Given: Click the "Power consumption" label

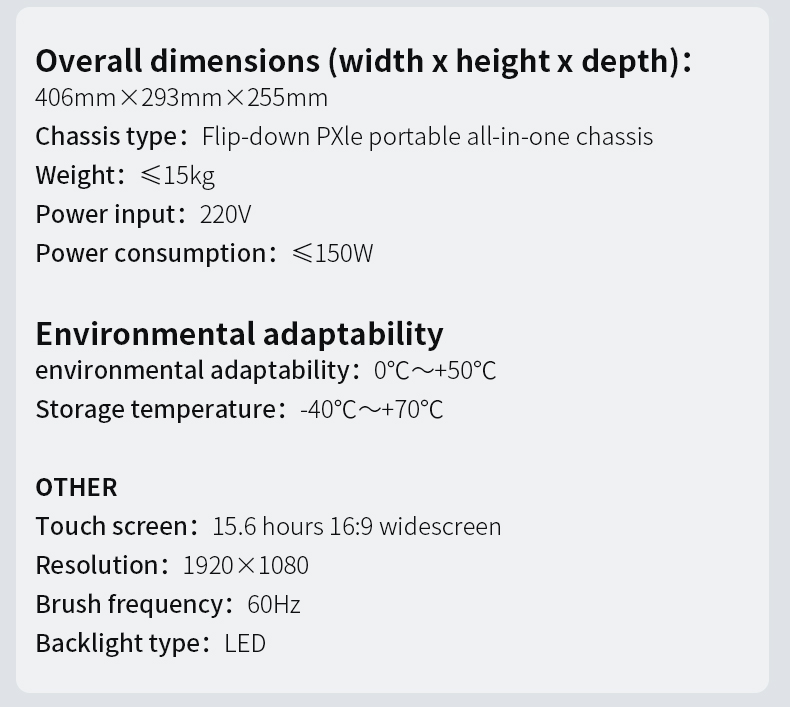Looking at the screenshot, I should 151,253.
